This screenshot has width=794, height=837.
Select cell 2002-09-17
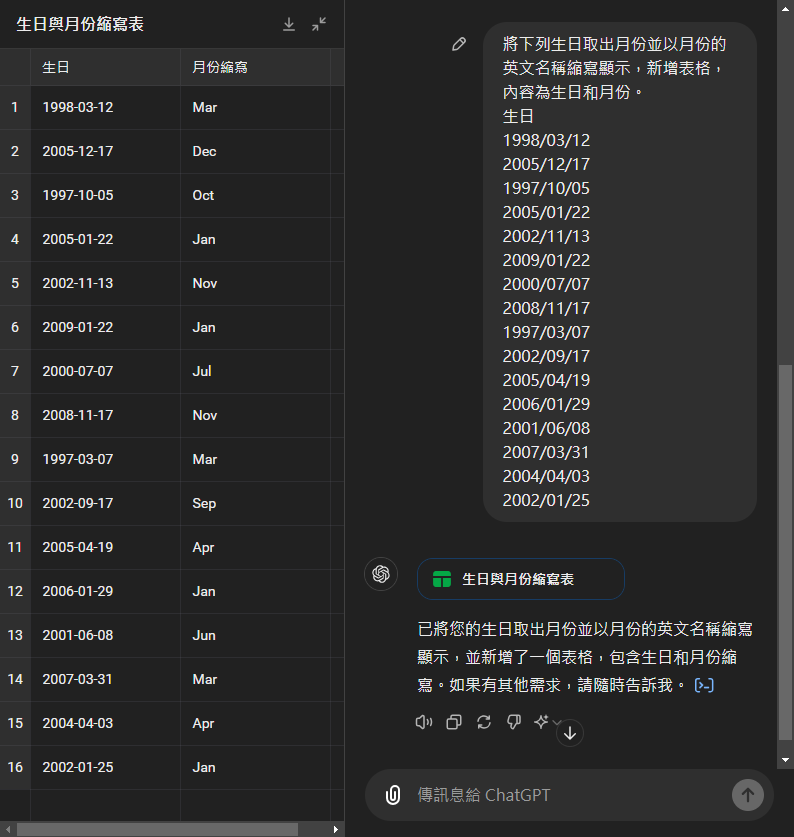click(105, 503)
